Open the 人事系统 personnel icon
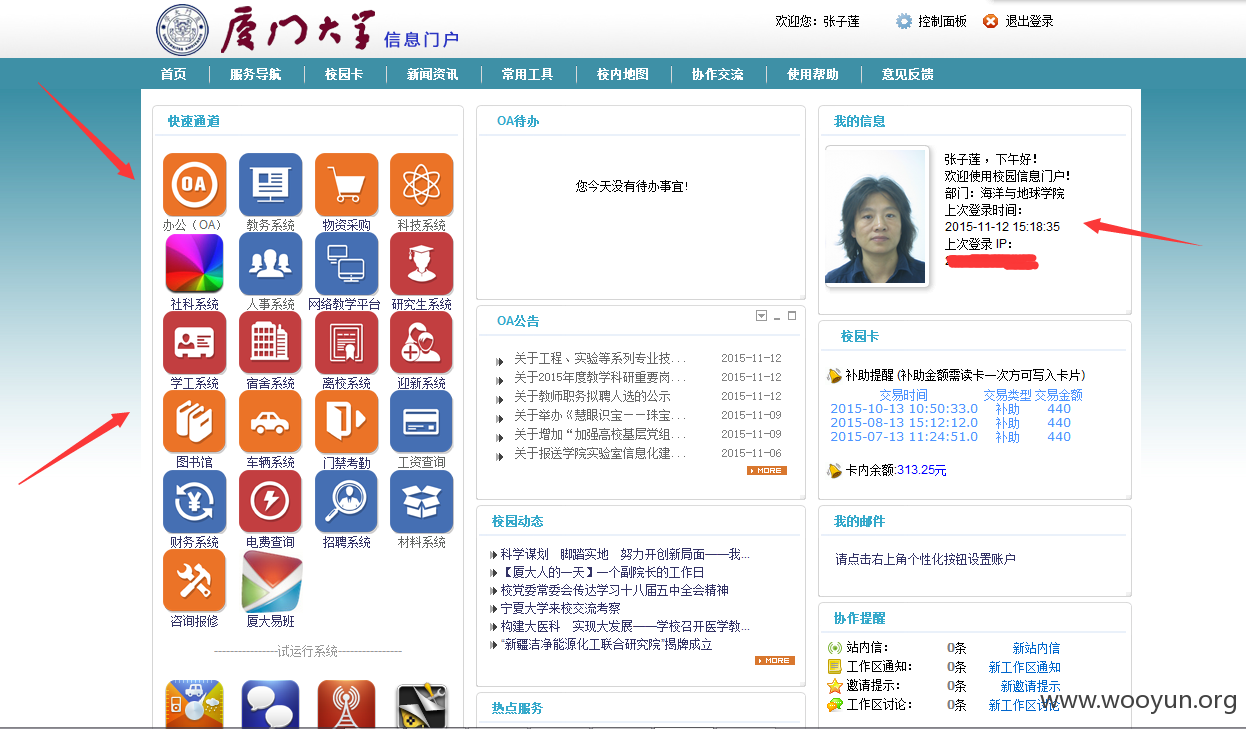The image size is (1246, 729). pos(270,263)
